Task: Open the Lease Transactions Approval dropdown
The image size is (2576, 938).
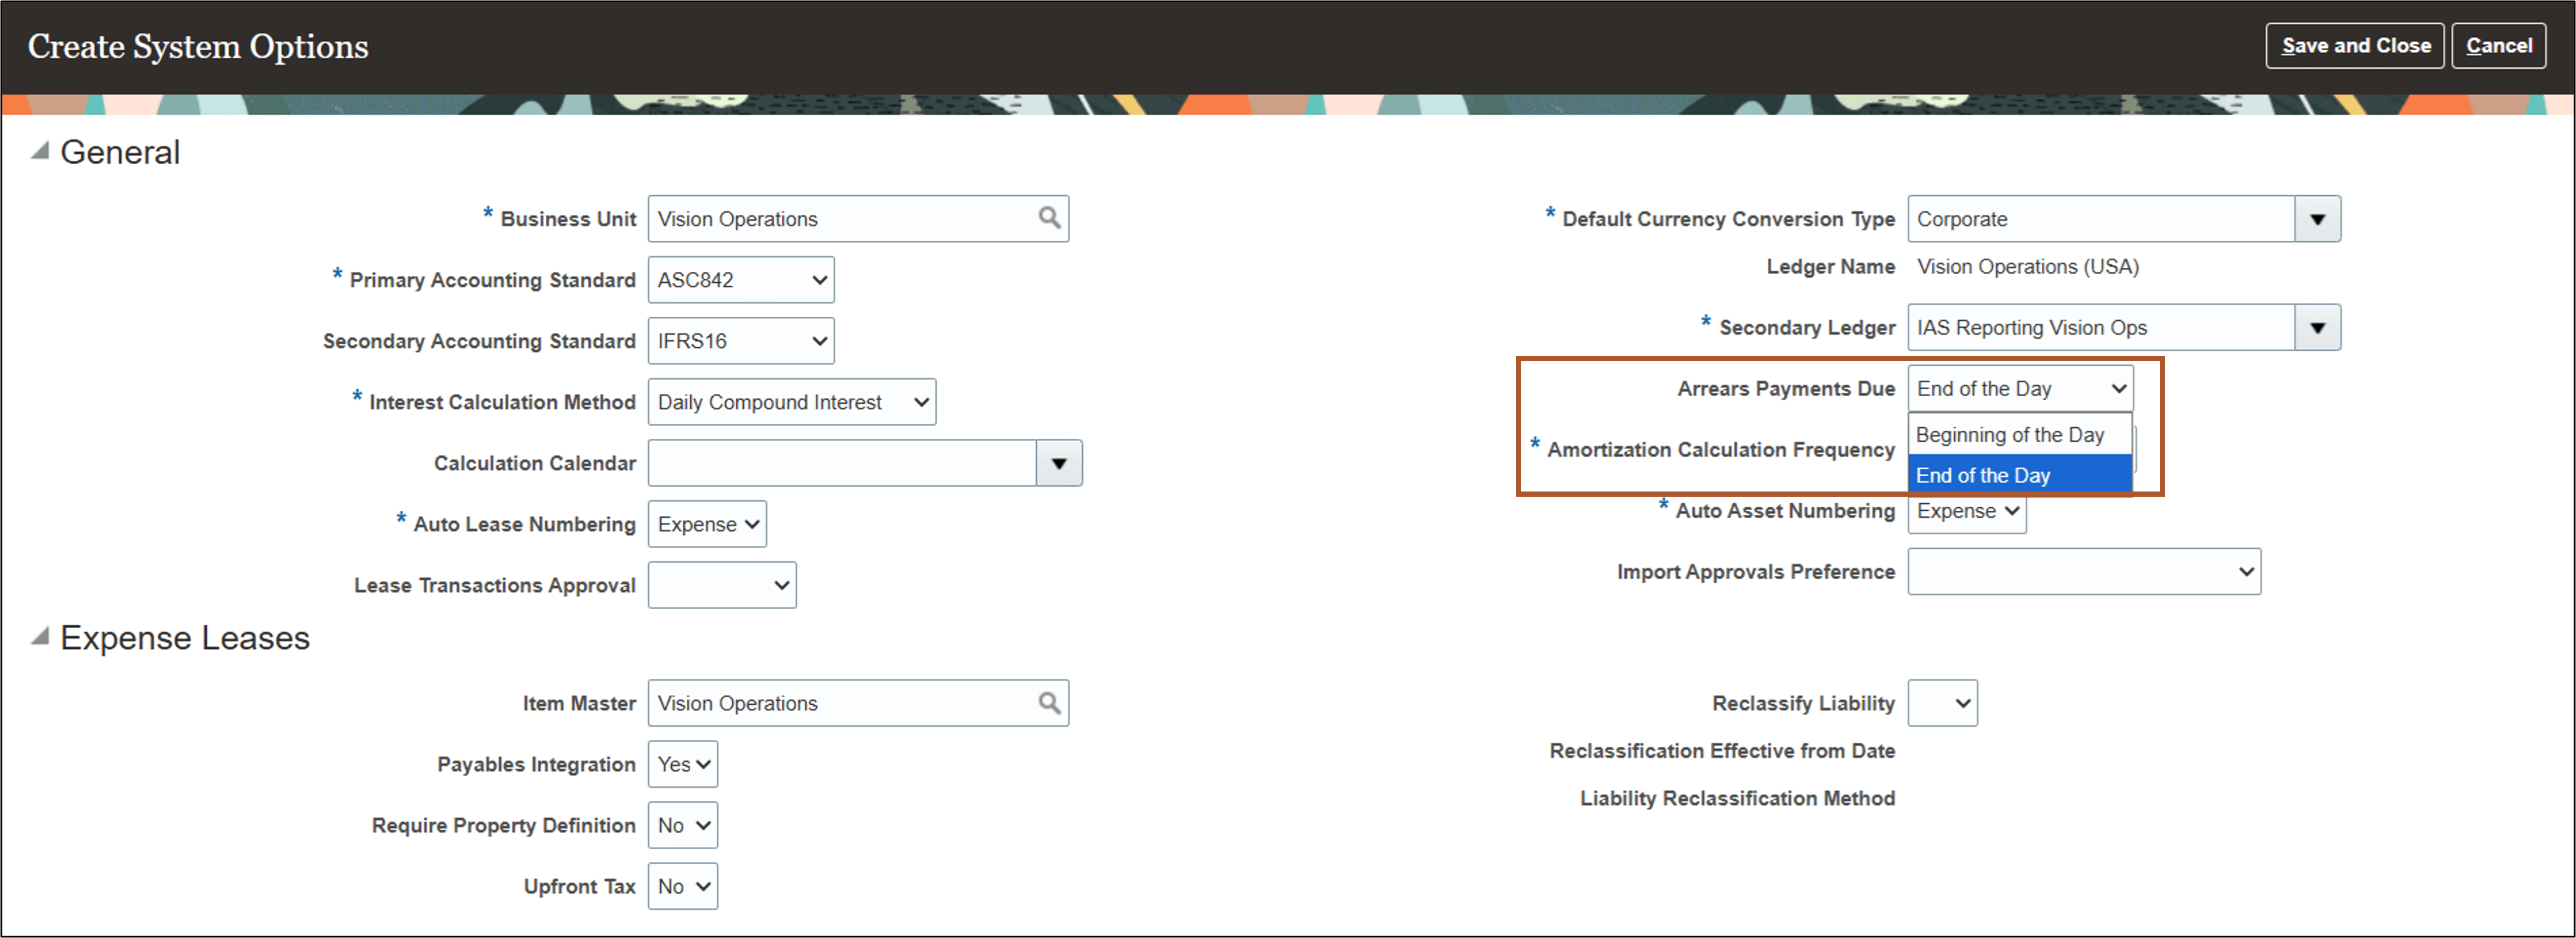Action: tap(721, 585)
